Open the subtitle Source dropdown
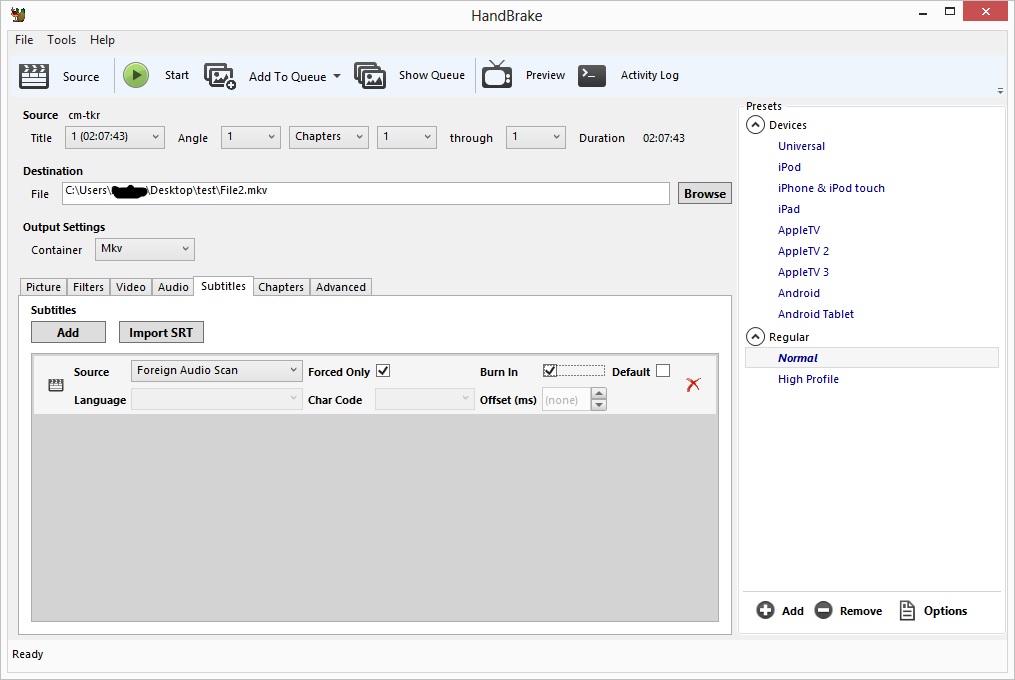 click(216, 371)
